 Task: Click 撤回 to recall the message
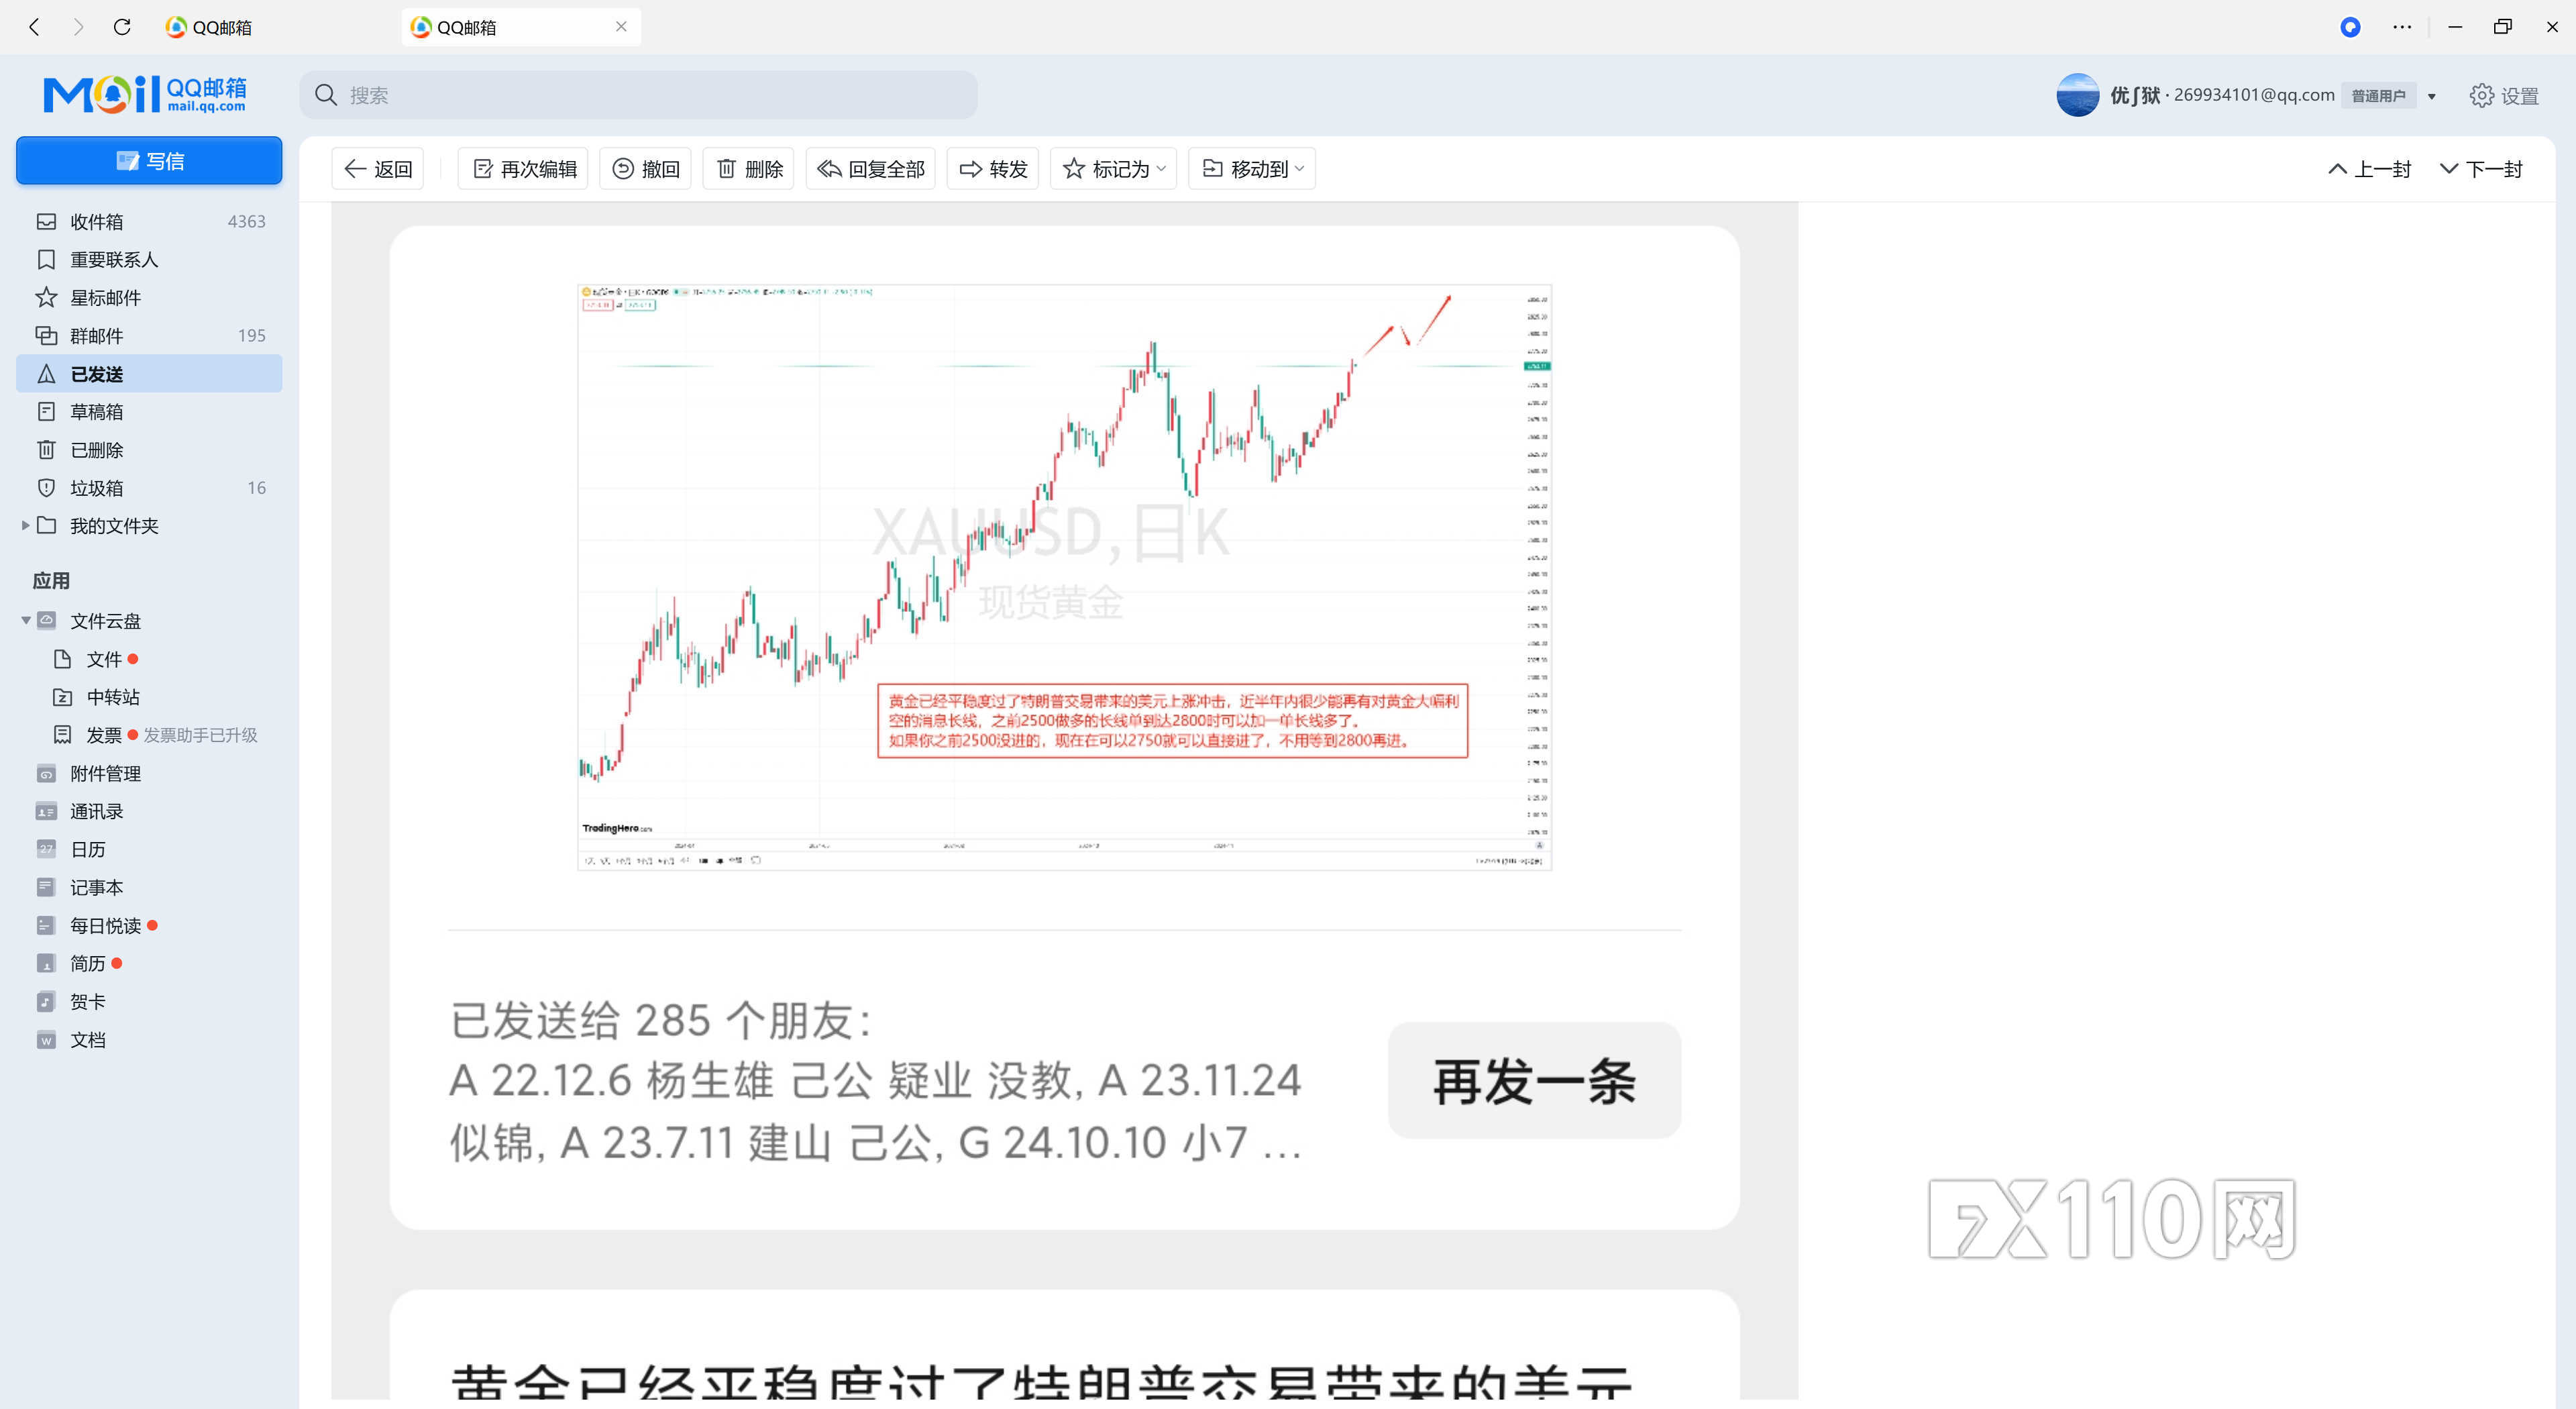tap(645, 169)
